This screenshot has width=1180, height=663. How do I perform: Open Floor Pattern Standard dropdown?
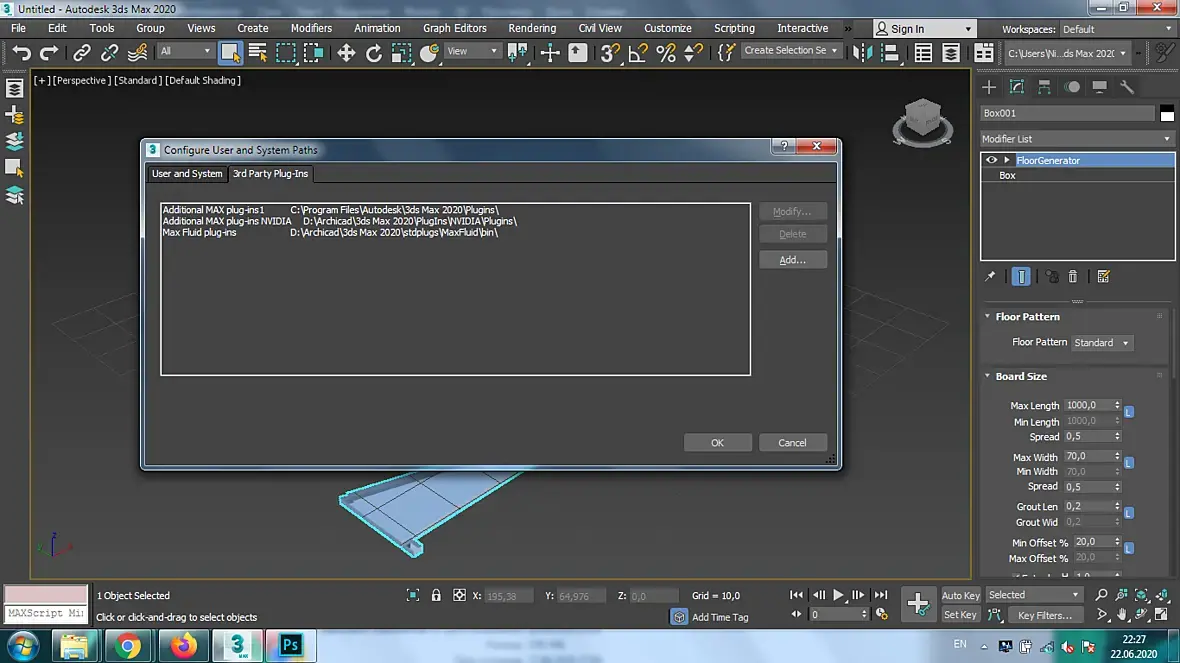click(1101, 343)
